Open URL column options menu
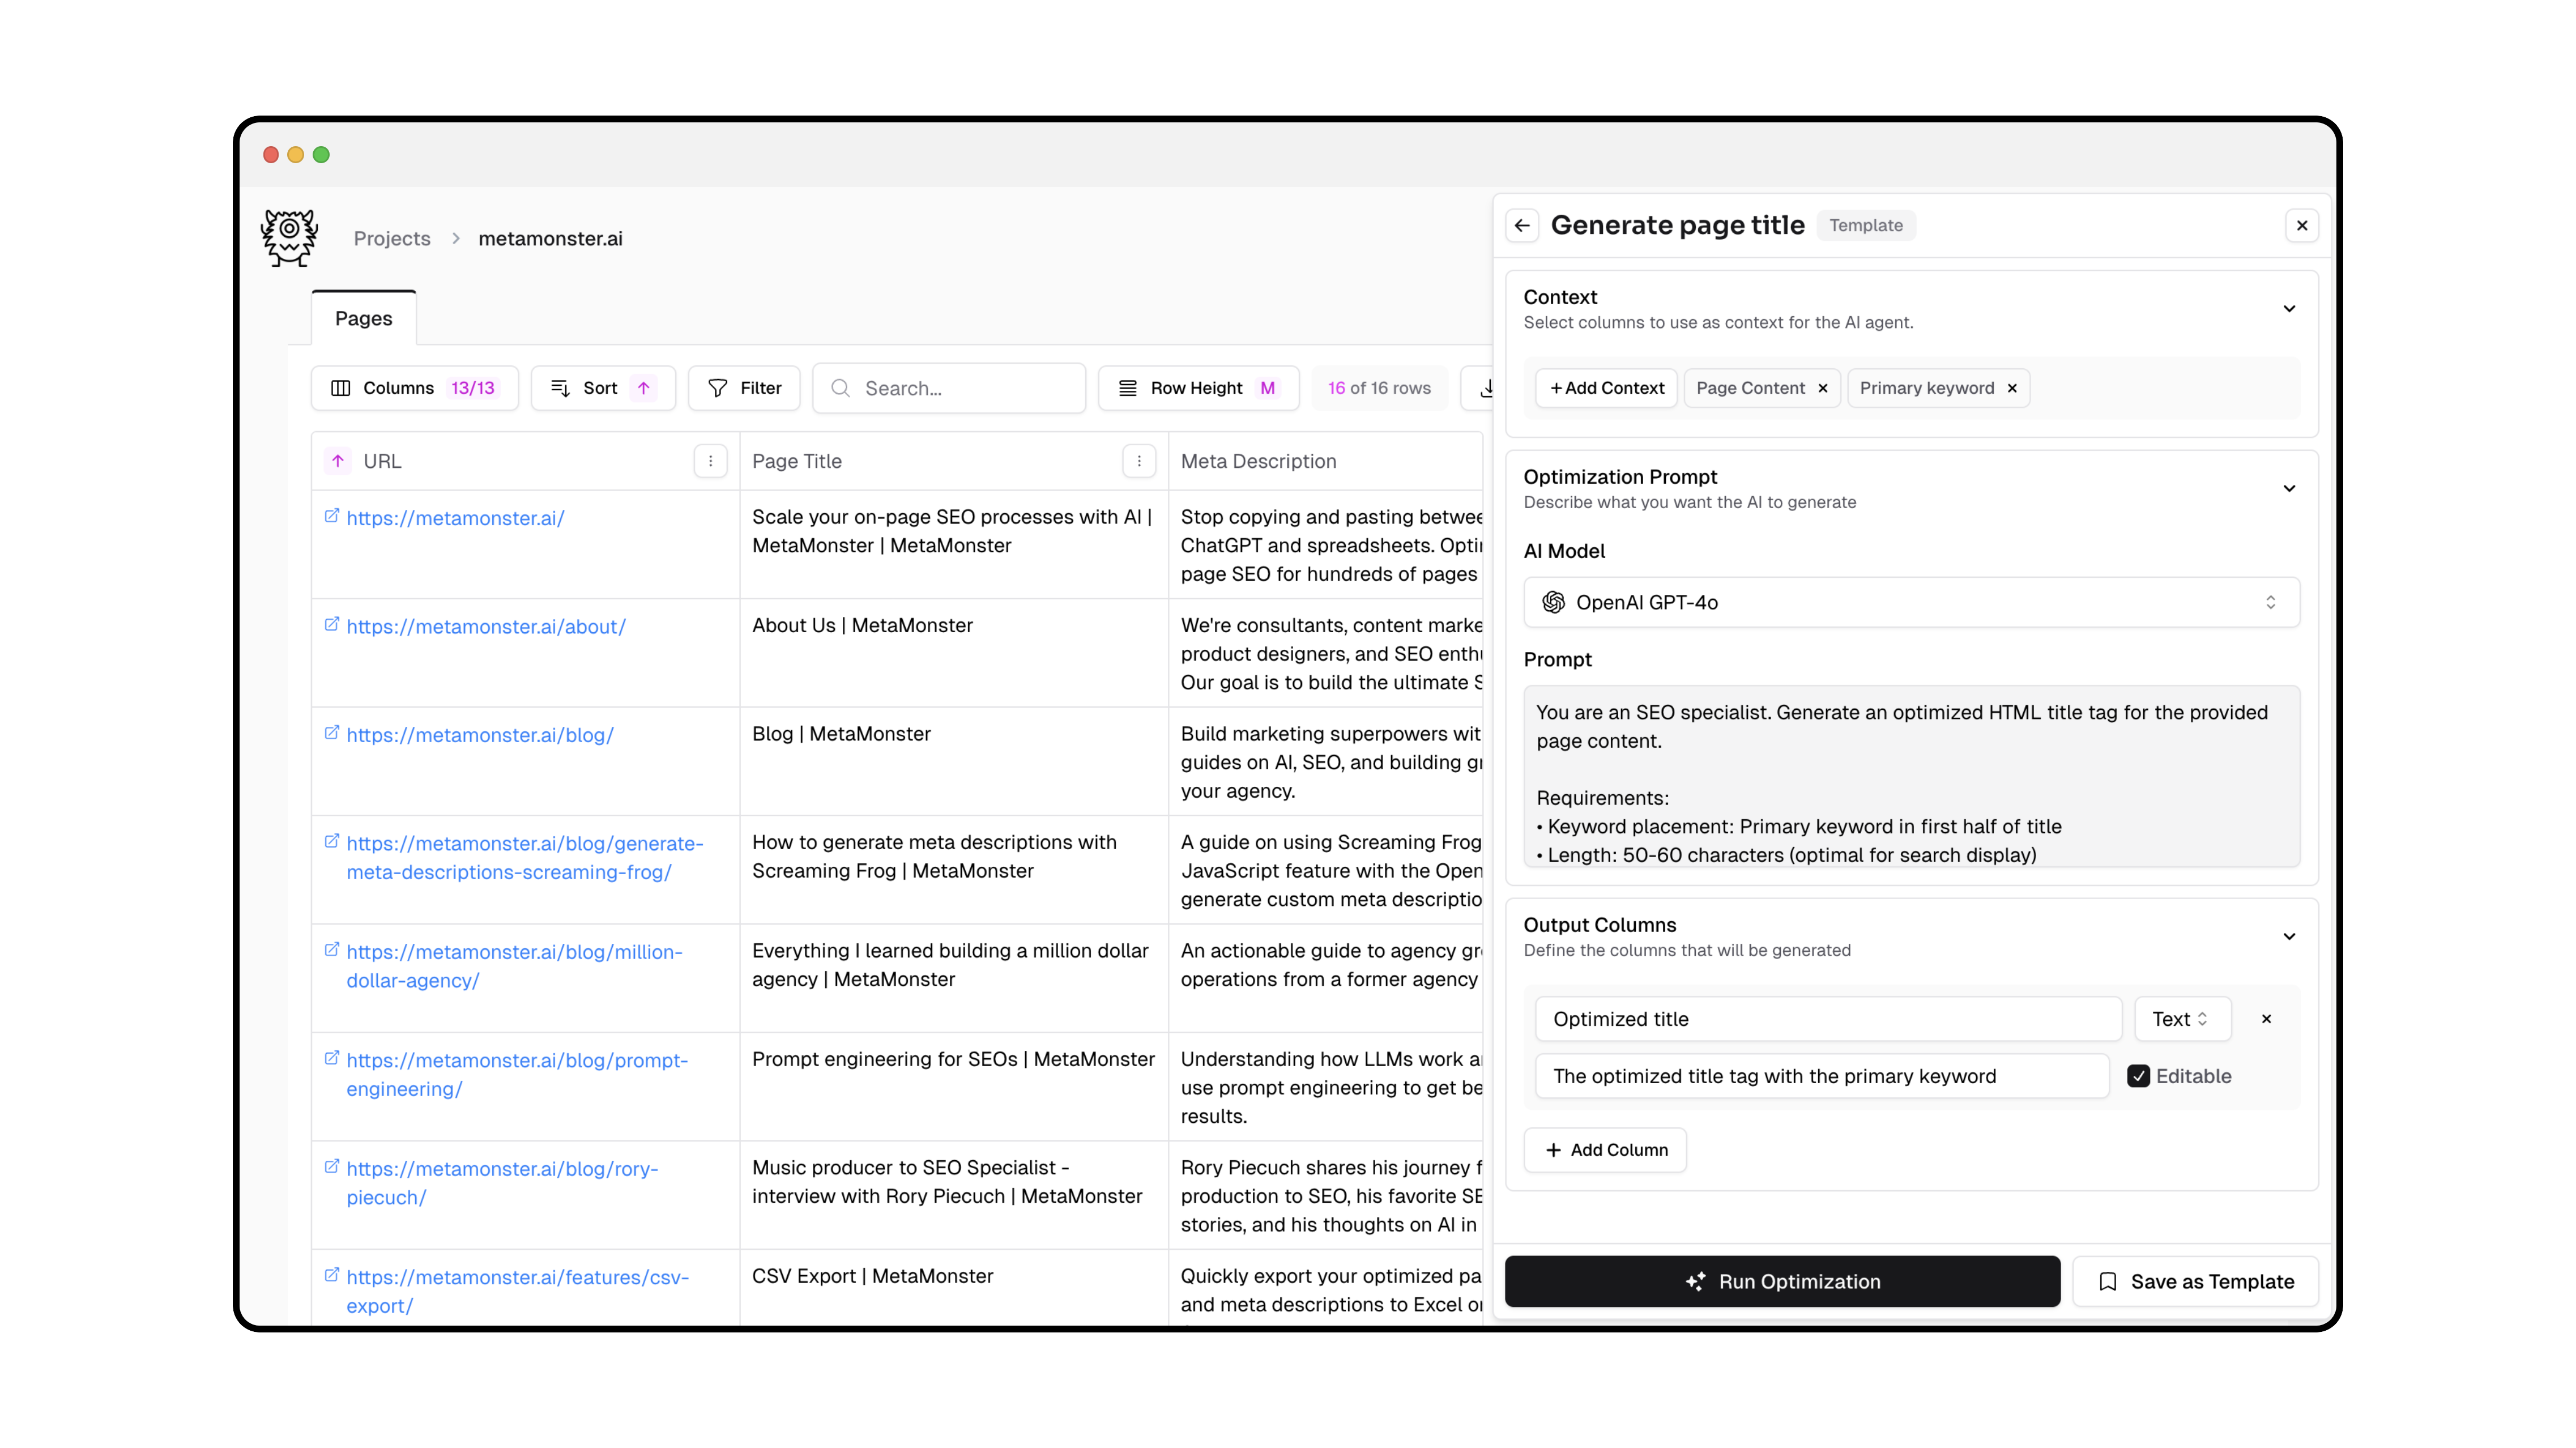Image resolution: width=2576 pixels, height=1448 pixels. (711, 461)
